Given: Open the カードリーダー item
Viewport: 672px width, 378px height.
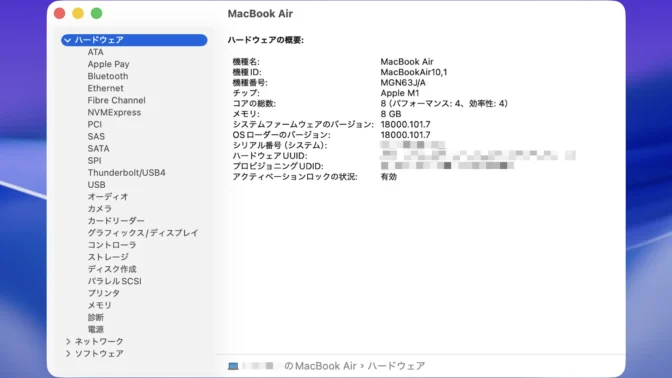Looking at the screenshot, I should click(x=116, y=221).
